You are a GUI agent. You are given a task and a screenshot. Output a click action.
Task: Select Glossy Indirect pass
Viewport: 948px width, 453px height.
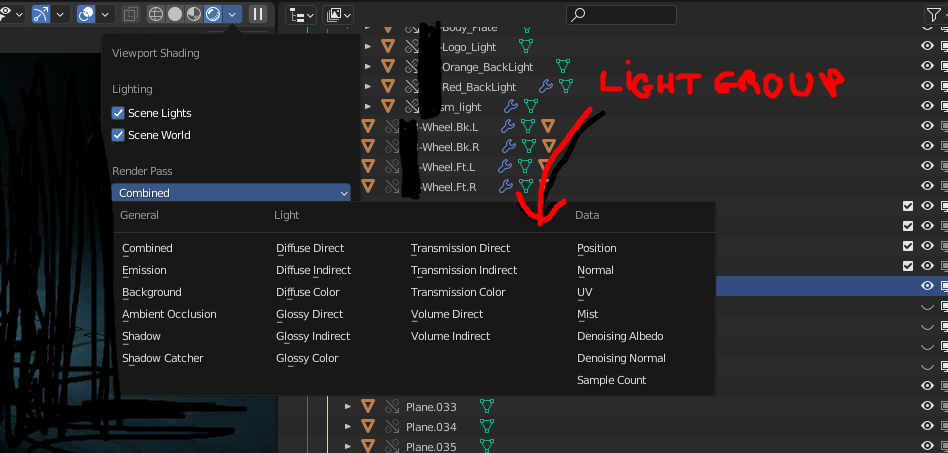[313, 336]
